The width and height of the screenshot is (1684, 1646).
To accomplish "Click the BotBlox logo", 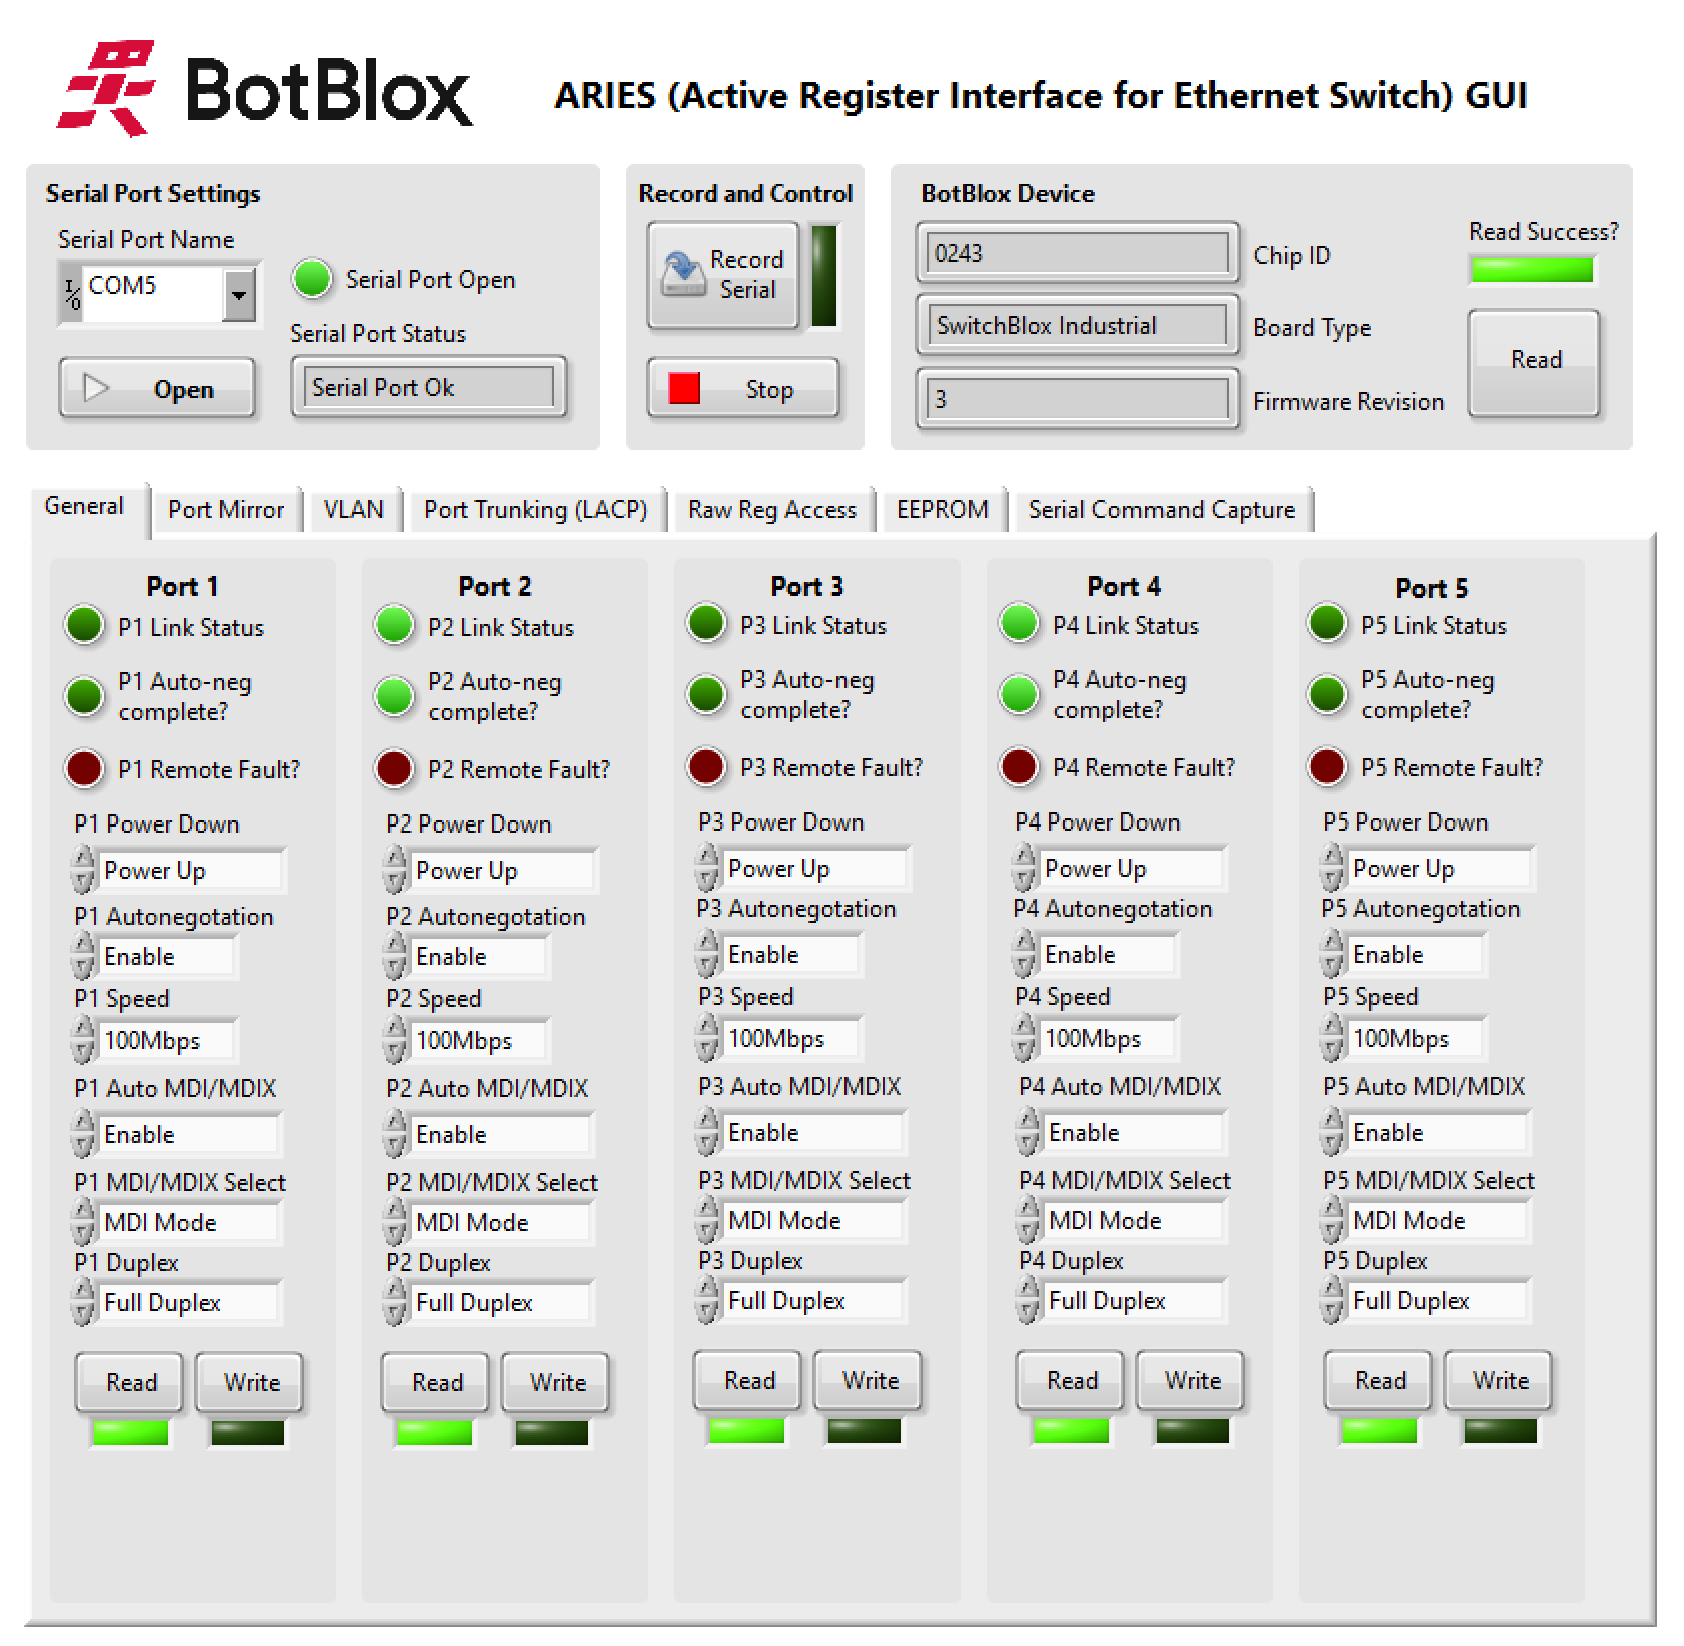I will coord(265,90).
